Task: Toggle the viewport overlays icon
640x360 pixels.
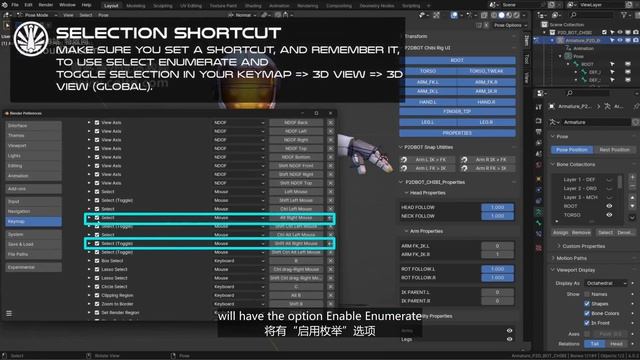Action: [x=454, y=15]
